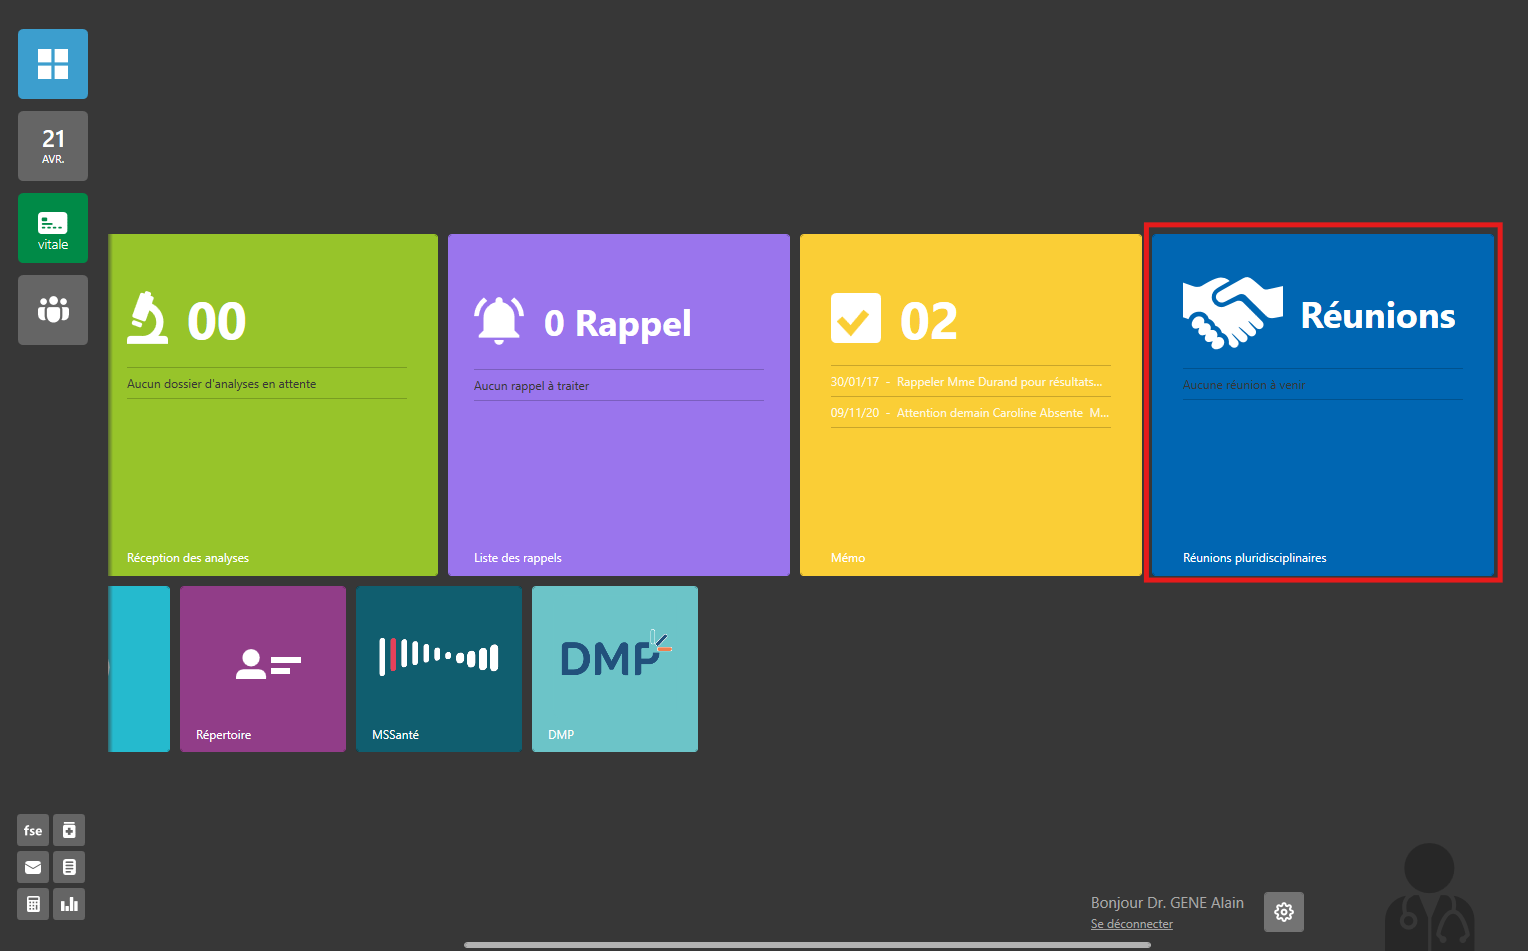Click the document lines icon

tap(69, 867)
